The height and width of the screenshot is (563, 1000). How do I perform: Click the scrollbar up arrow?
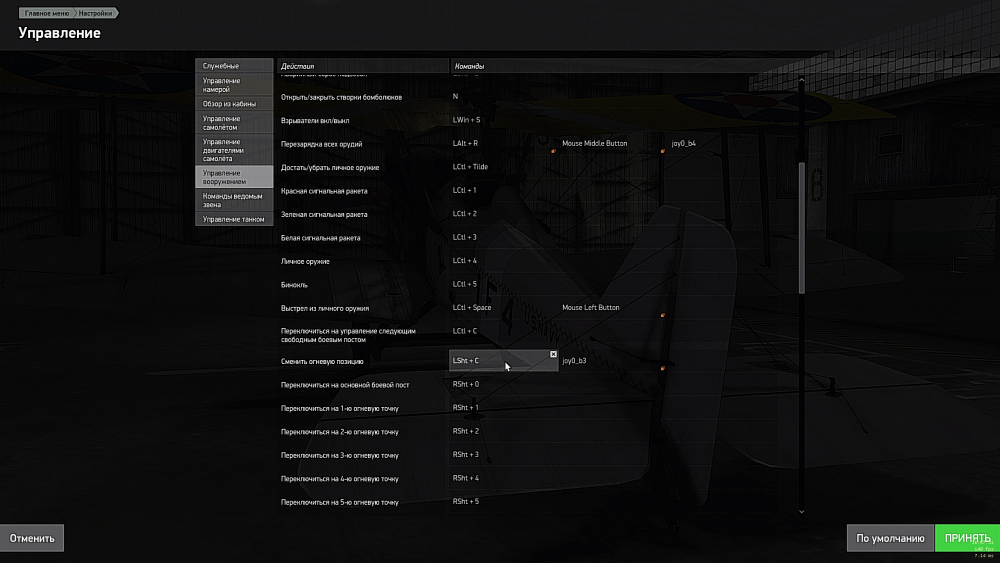pos(801,80)
